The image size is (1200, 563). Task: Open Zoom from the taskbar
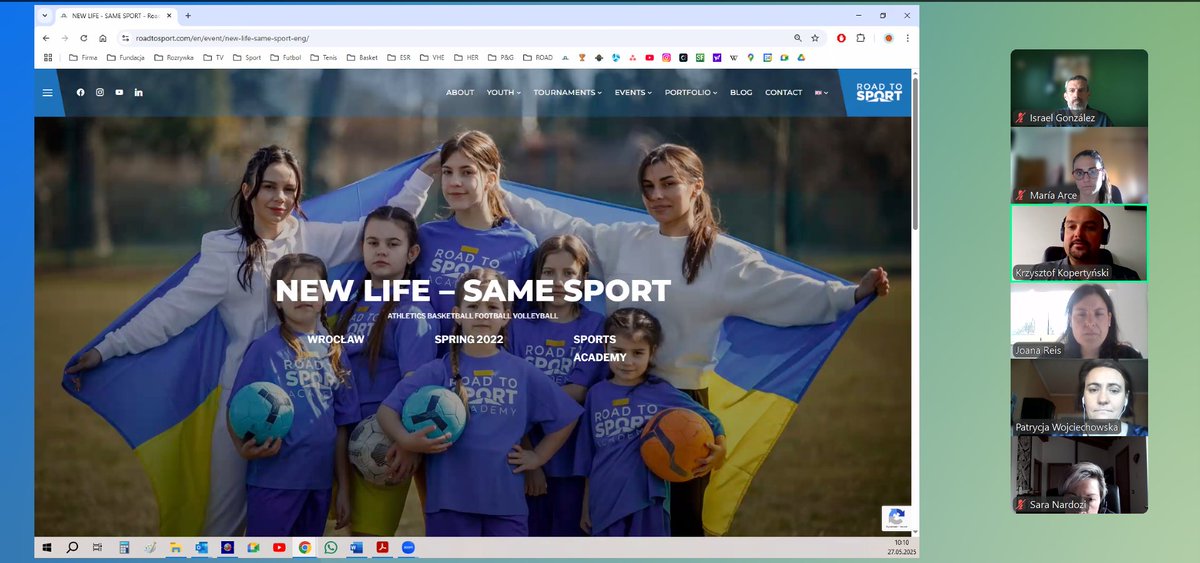[x=408, y=547]
